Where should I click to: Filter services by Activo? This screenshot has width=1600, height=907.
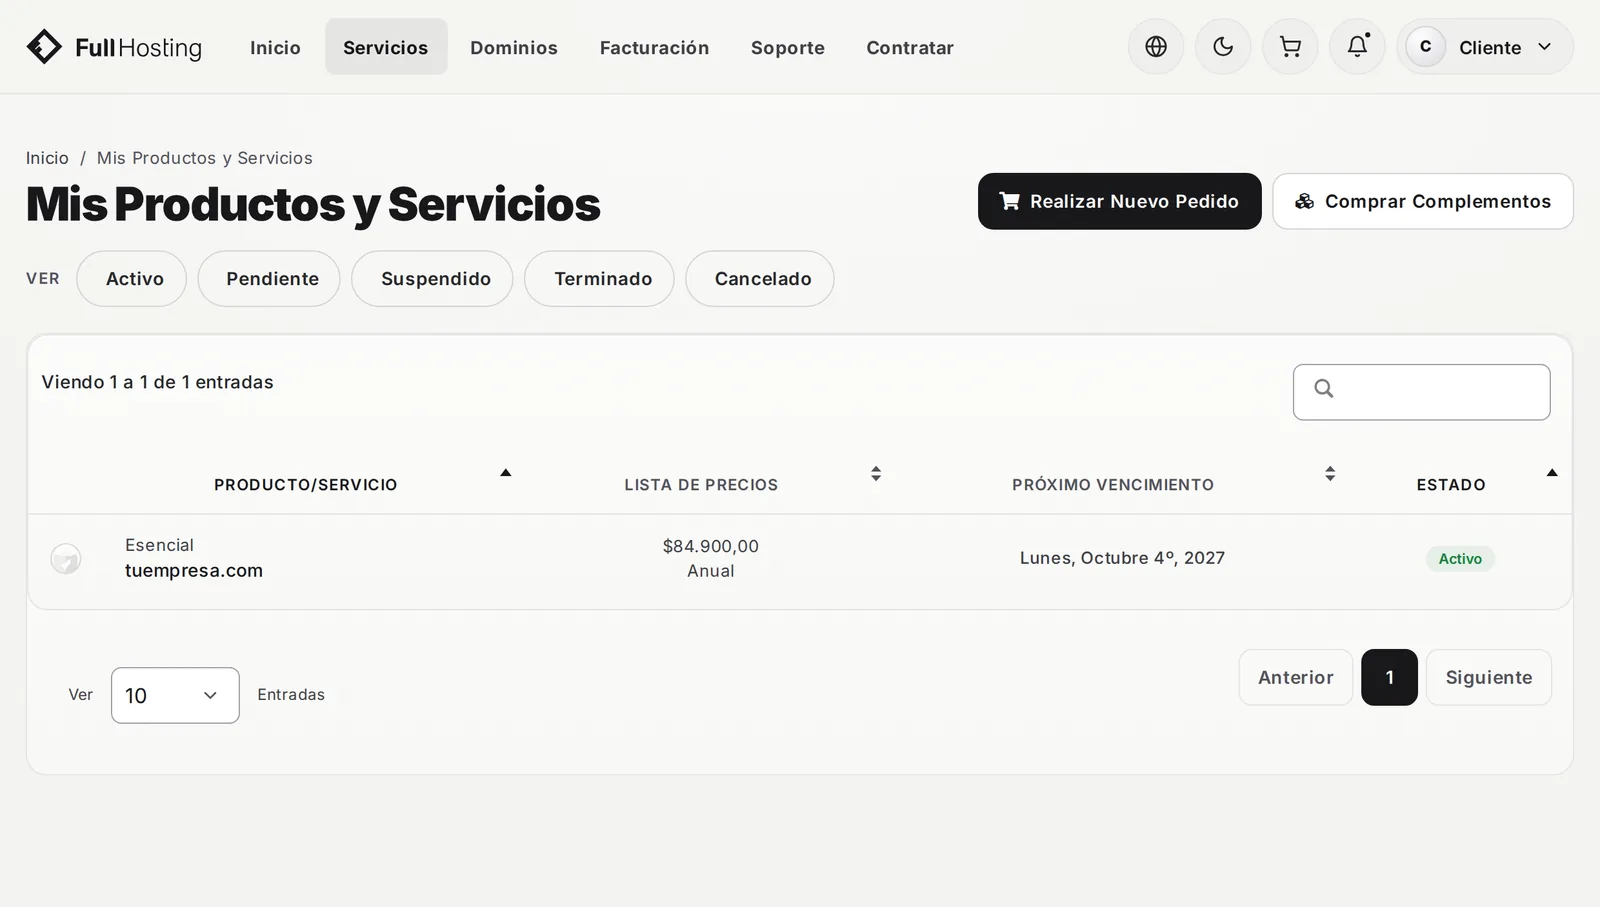(132, 279)
